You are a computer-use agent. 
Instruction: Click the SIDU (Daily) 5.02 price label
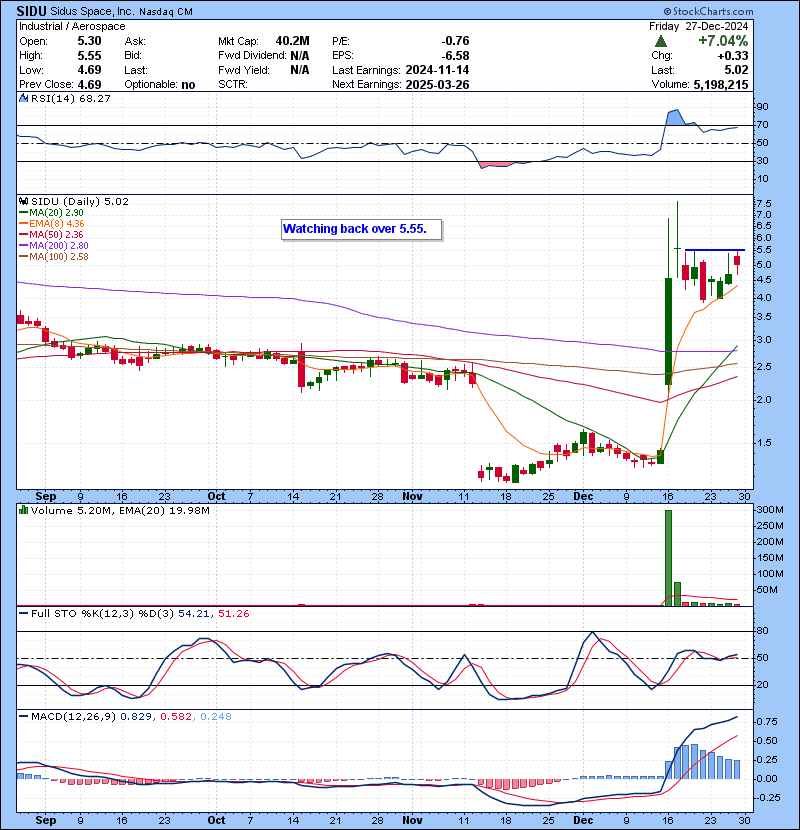tap(80, 201)
